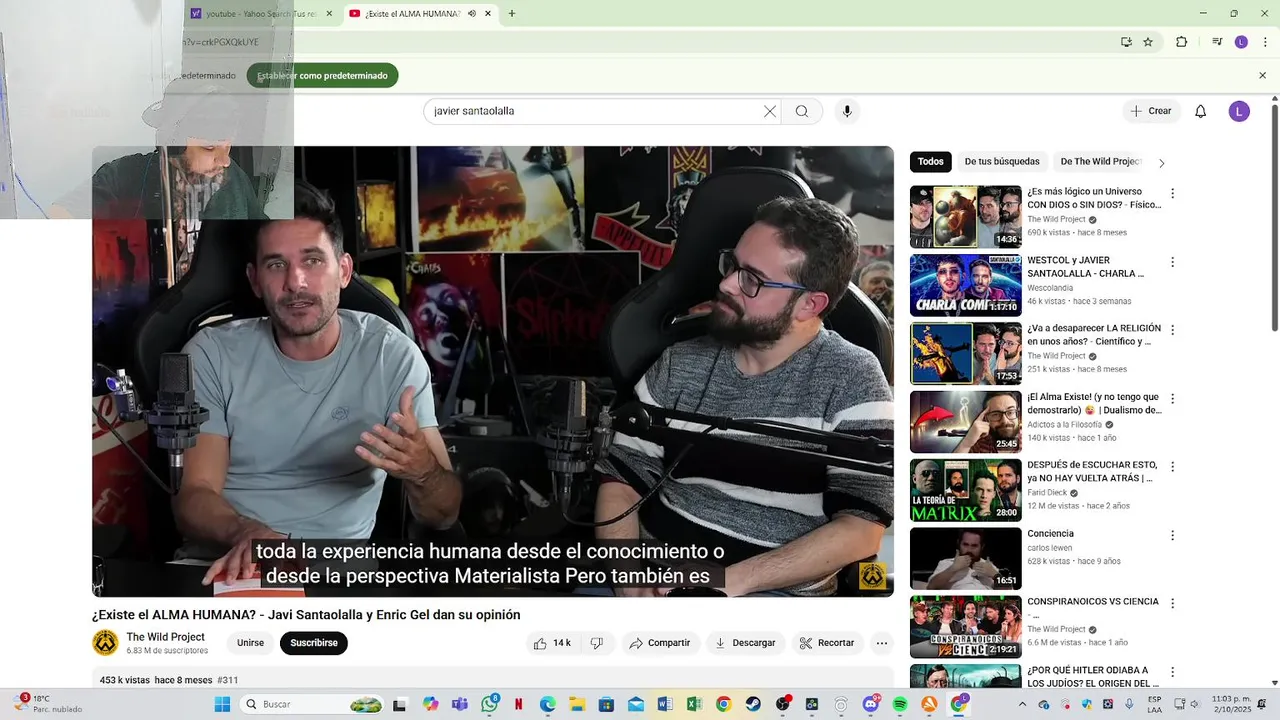Click the install app icon in address bar
This screenshot has height=720, width=1280.
tap(1126, 42)
